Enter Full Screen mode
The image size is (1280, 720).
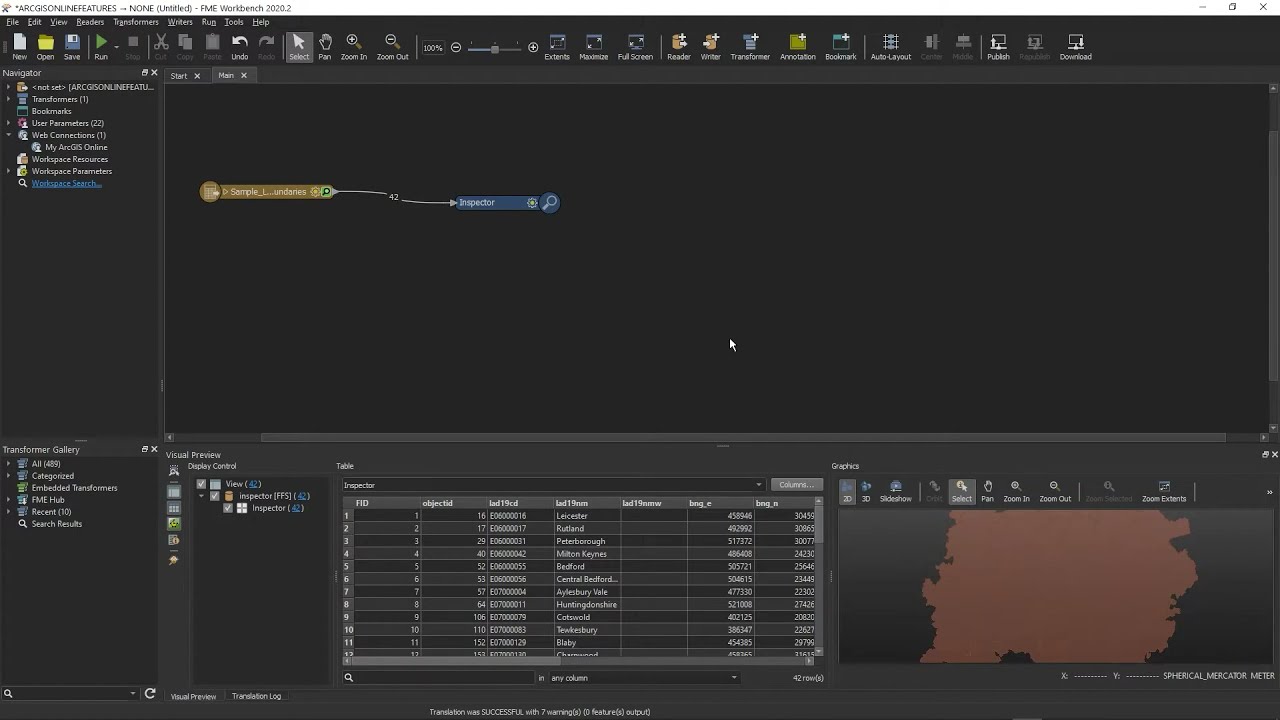pyautogui.click(x=635, y=46)
